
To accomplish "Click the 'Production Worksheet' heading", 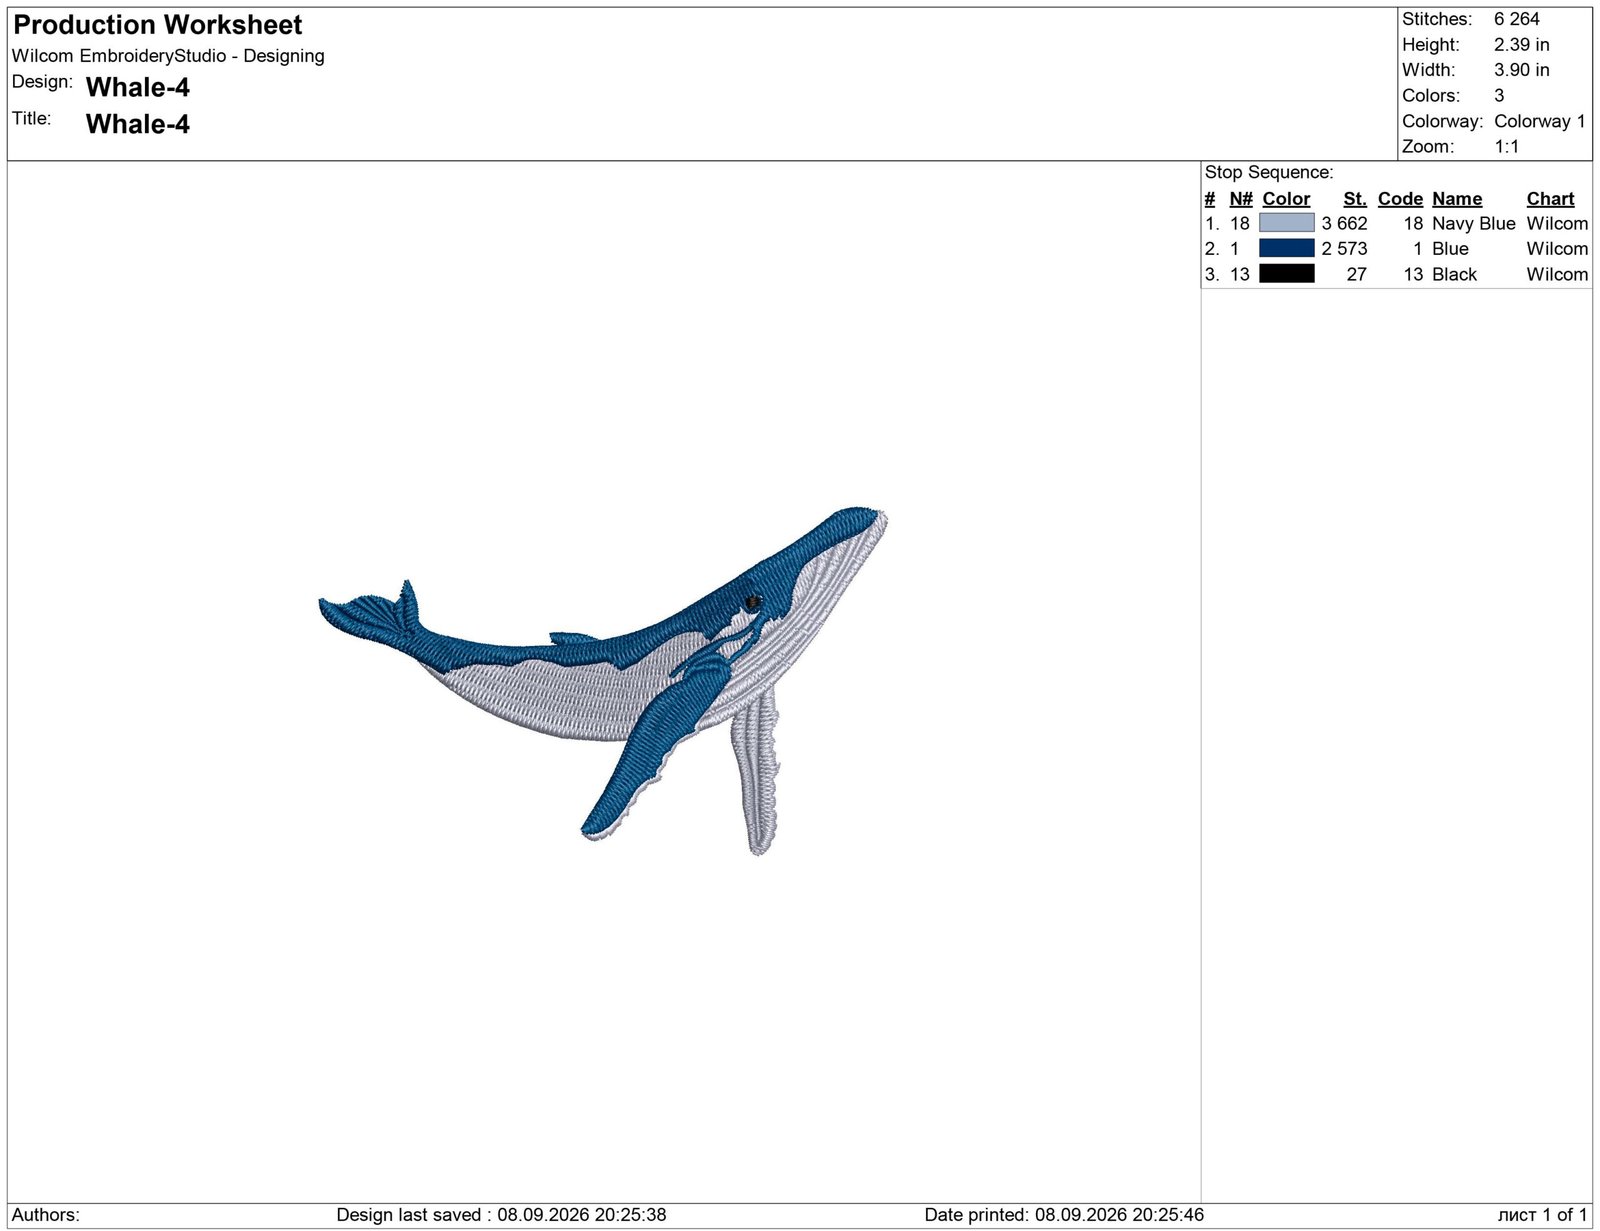I will tap(158, 25).
